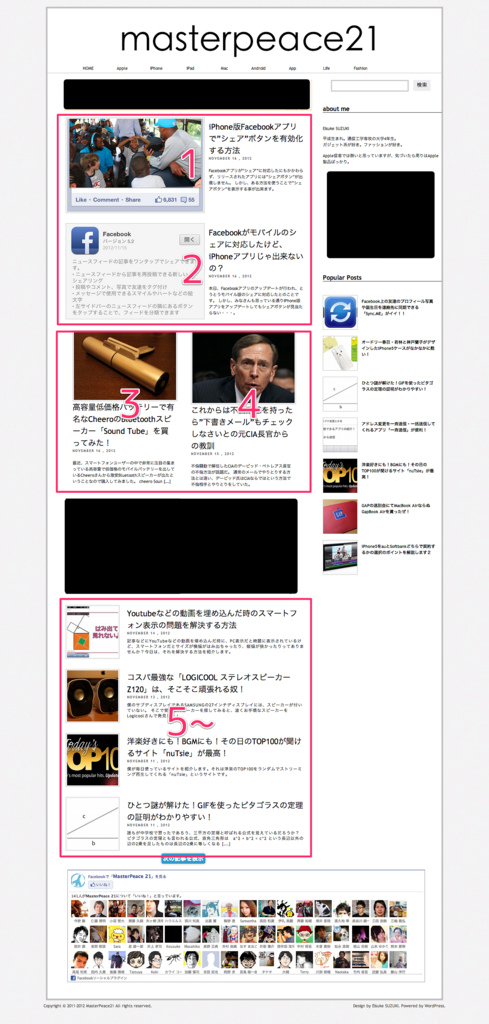Go to the Android navigation item

point(258,68)
